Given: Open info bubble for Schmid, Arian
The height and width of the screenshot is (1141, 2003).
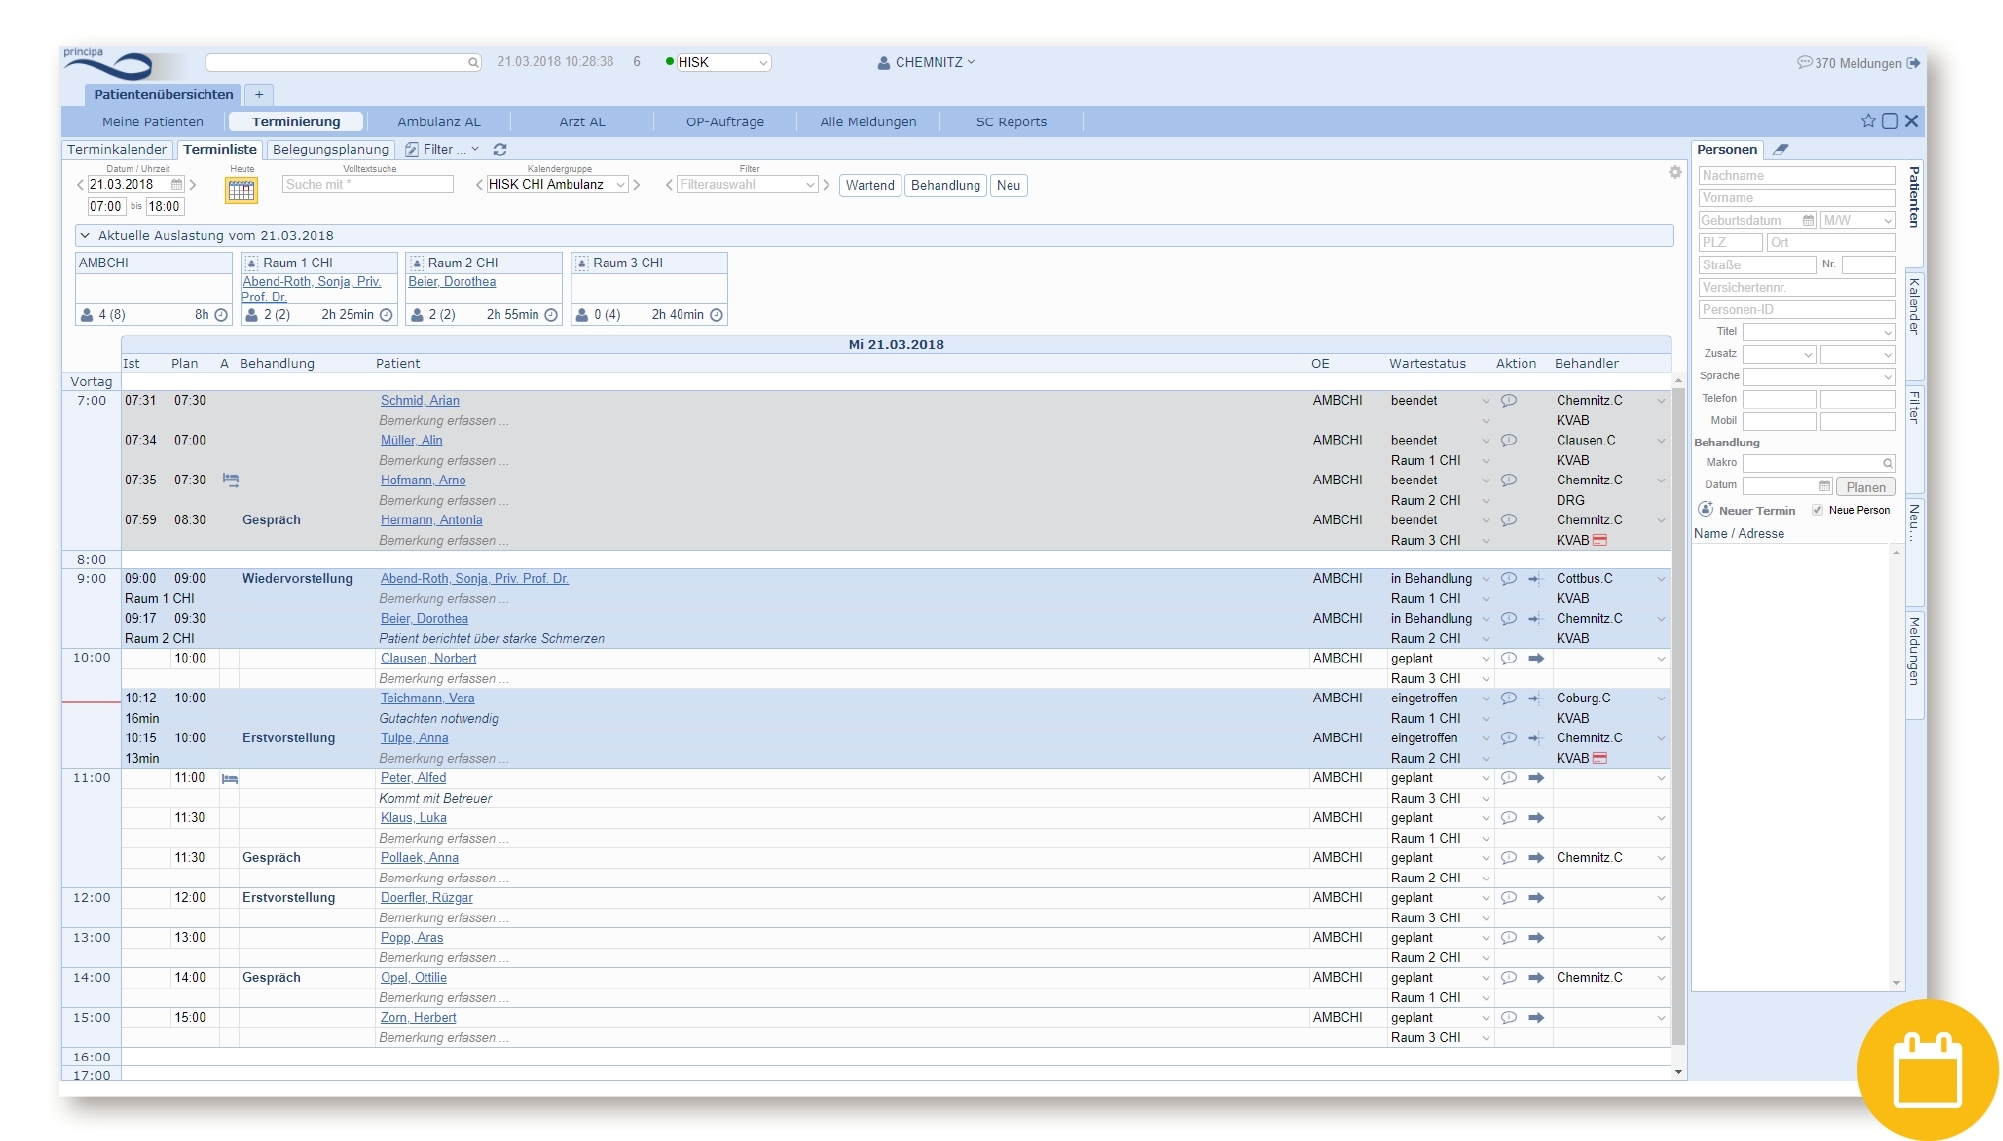Looking at the screenshot, I should [x=1509, y=401].
